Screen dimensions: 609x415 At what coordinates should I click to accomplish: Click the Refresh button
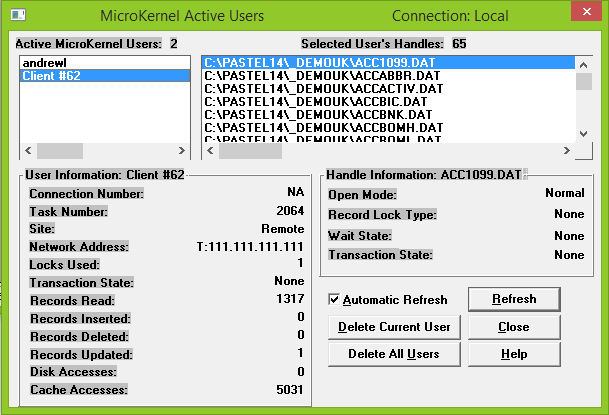click(514, 299)
